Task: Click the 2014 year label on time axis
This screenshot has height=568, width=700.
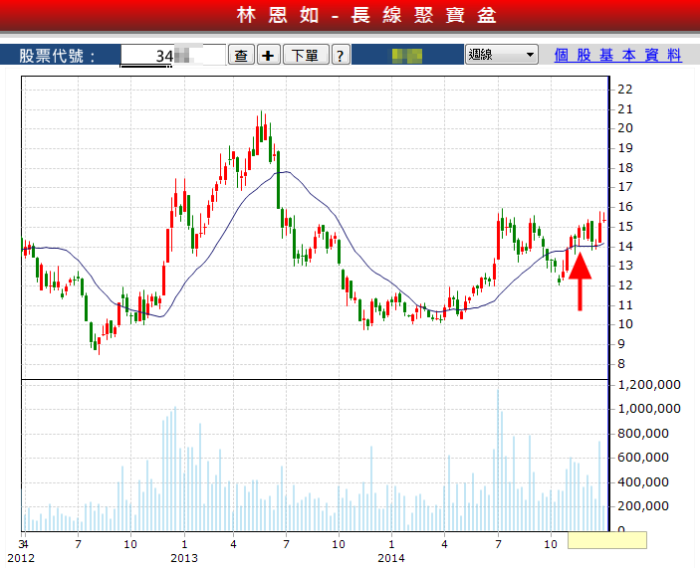Action: point(391,558)
